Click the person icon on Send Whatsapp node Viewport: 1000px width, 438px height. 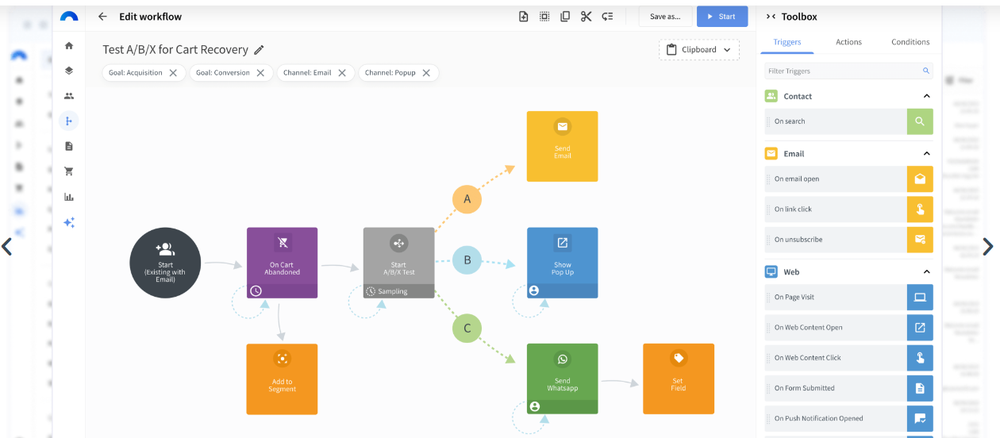(534, 406)
